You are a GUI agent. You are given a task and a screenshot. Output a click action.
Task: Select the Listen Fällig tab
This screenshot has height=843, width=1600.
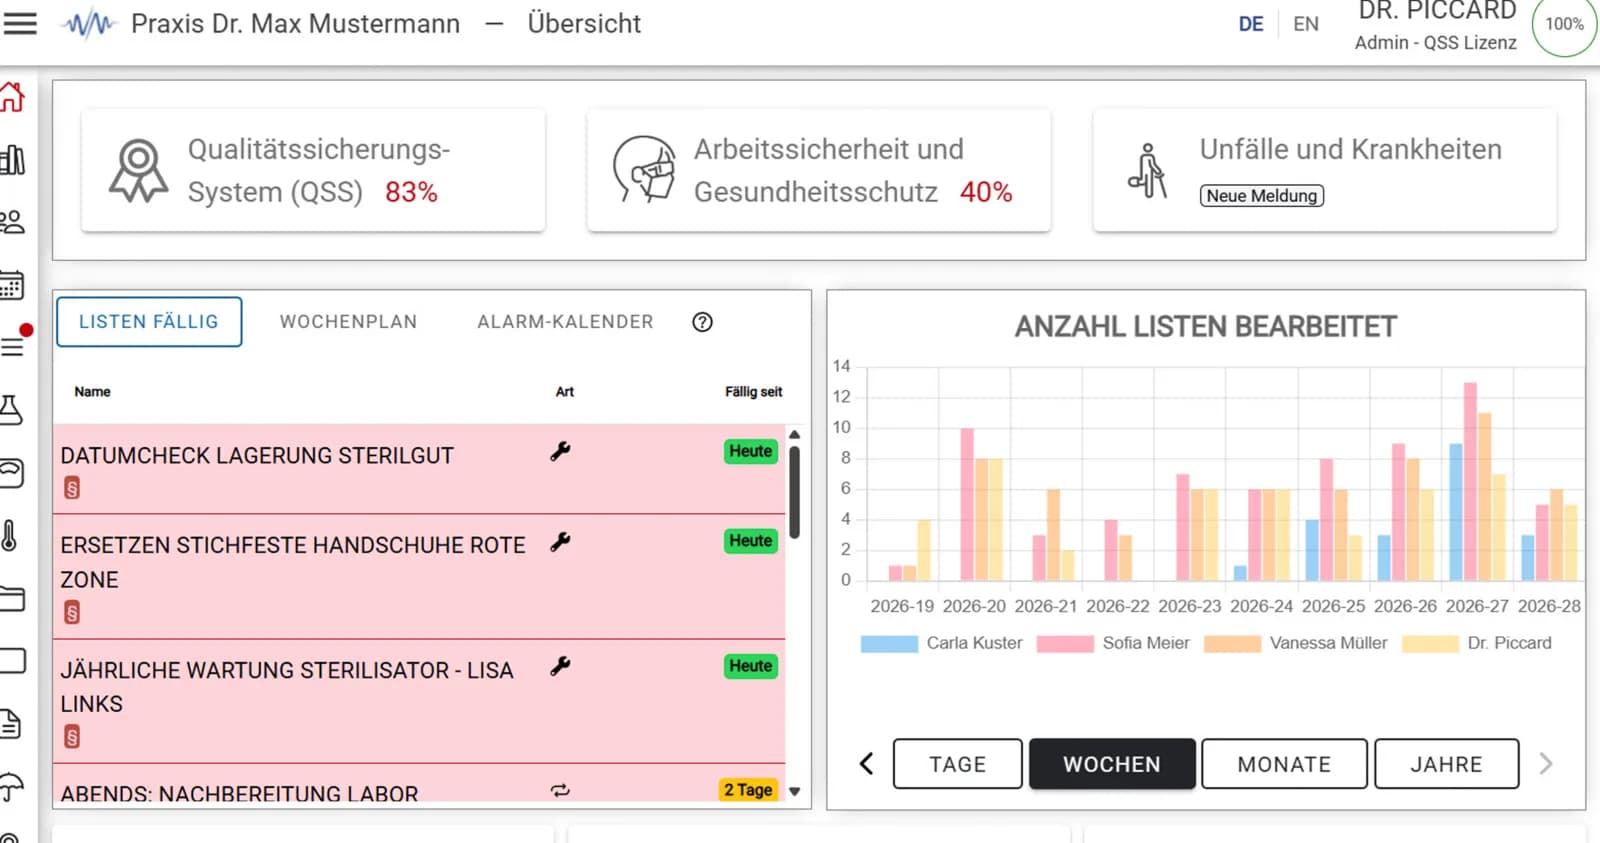pos(149,322)
